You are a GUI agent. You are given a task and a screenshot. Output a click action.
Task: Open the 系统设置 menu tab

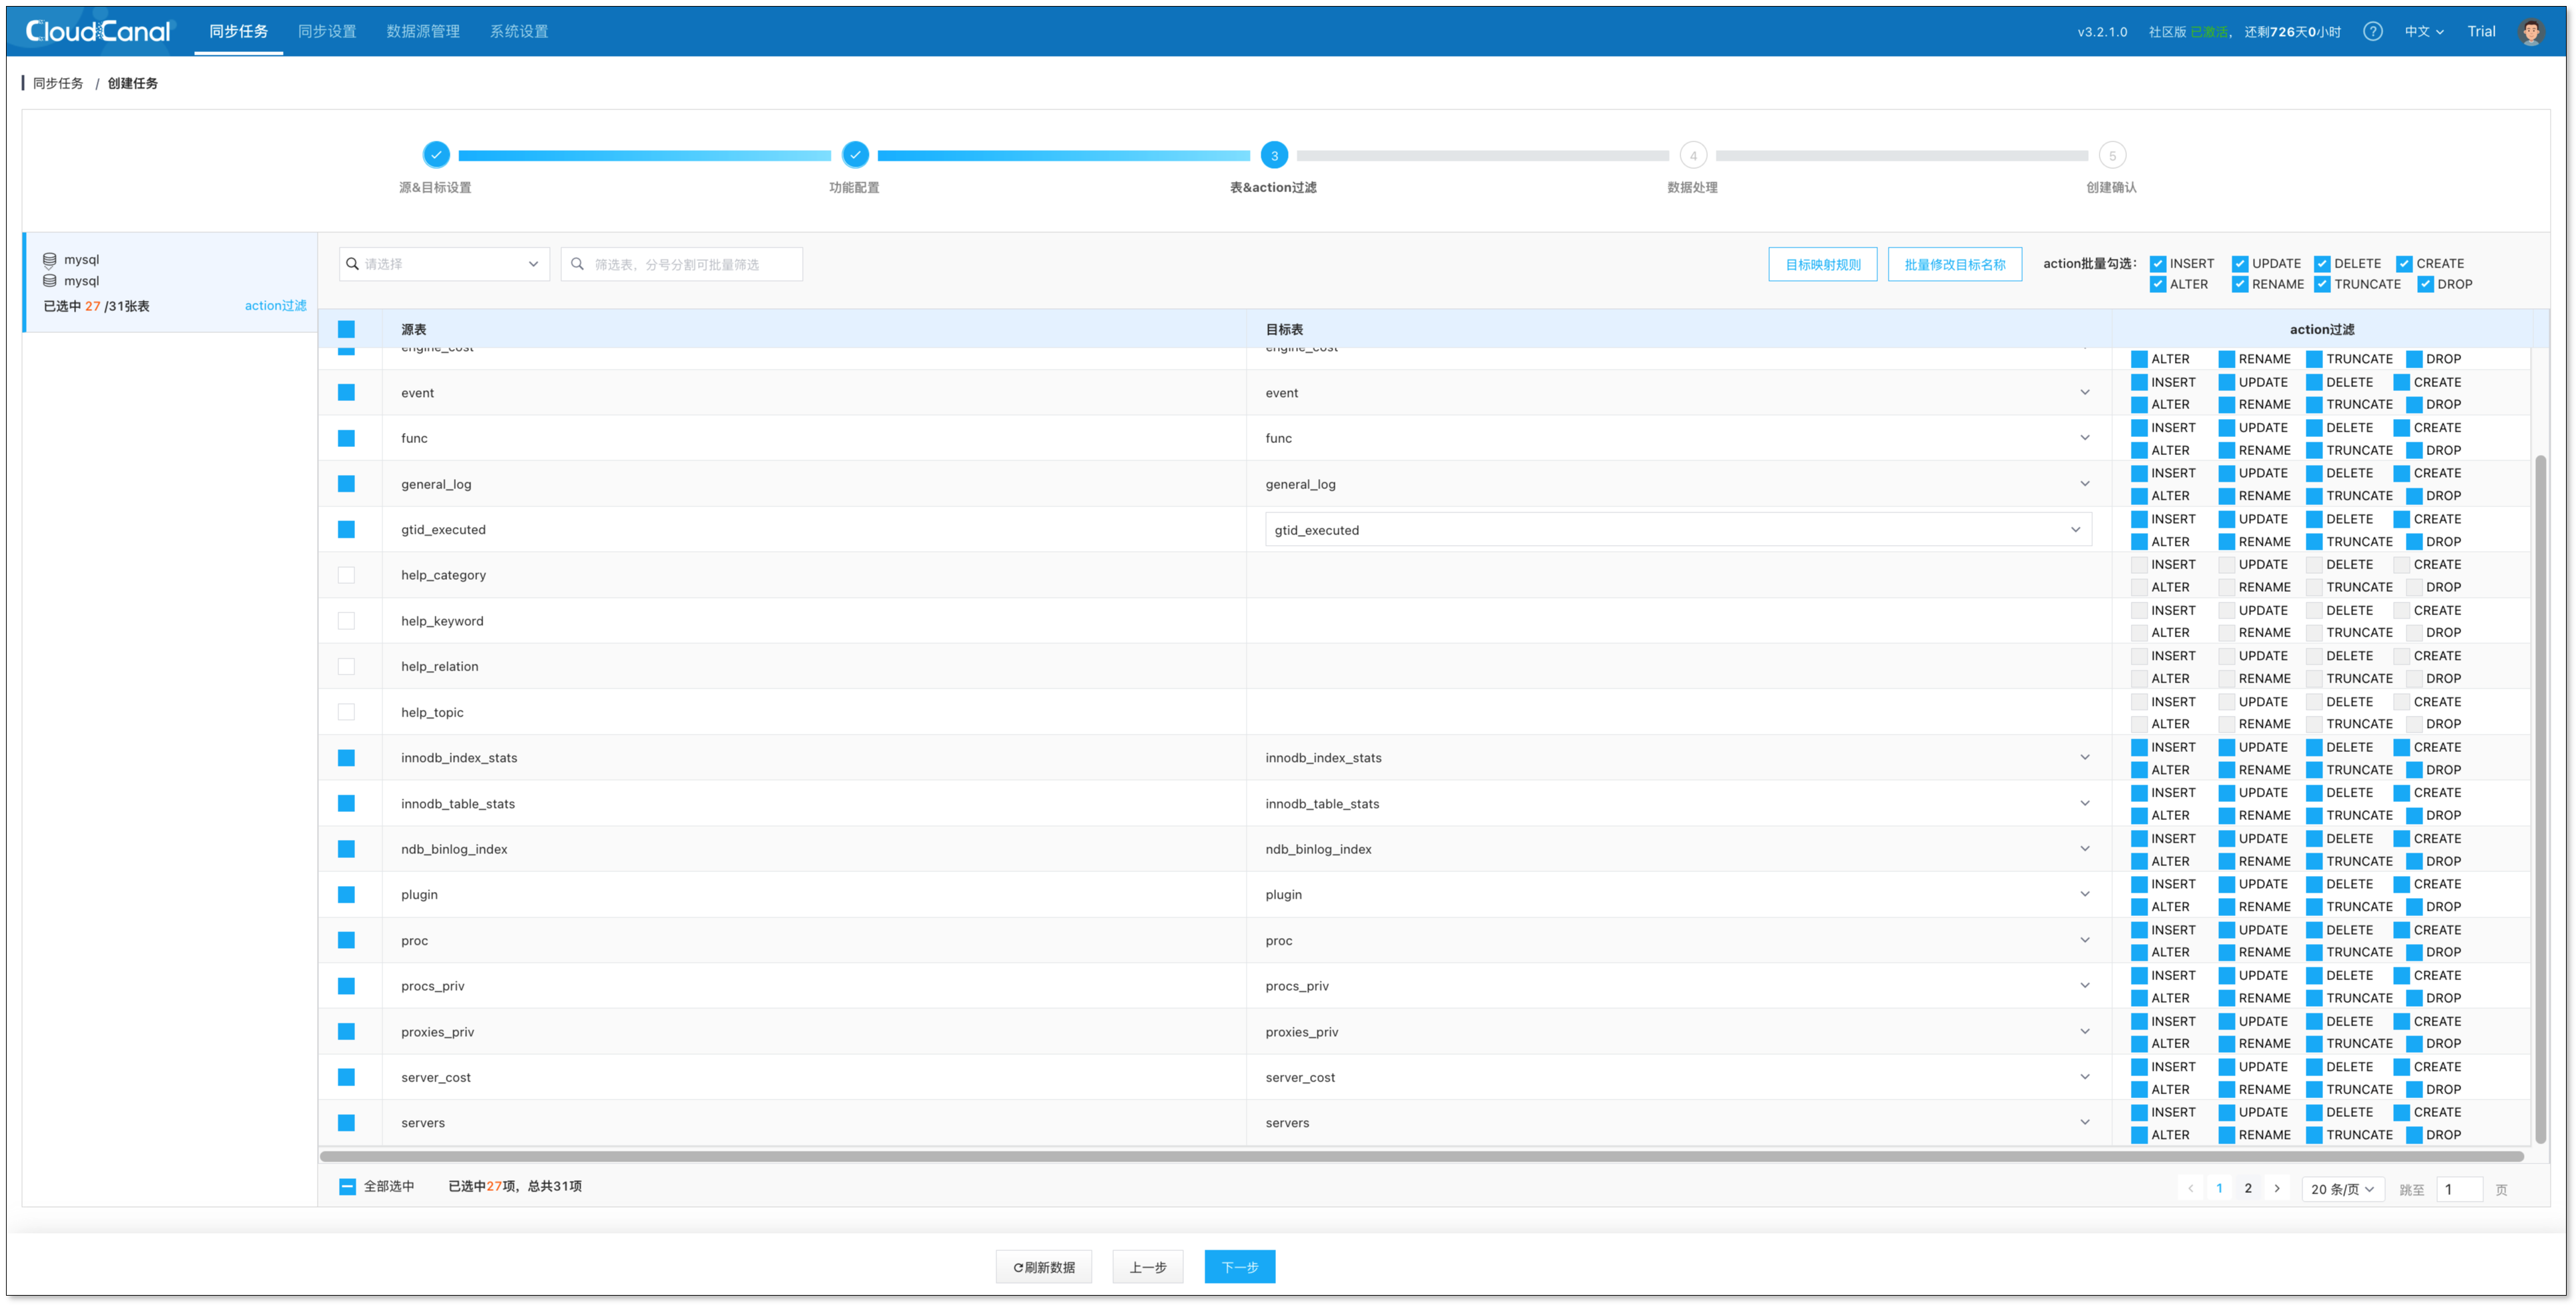click(x=518, y=31)
